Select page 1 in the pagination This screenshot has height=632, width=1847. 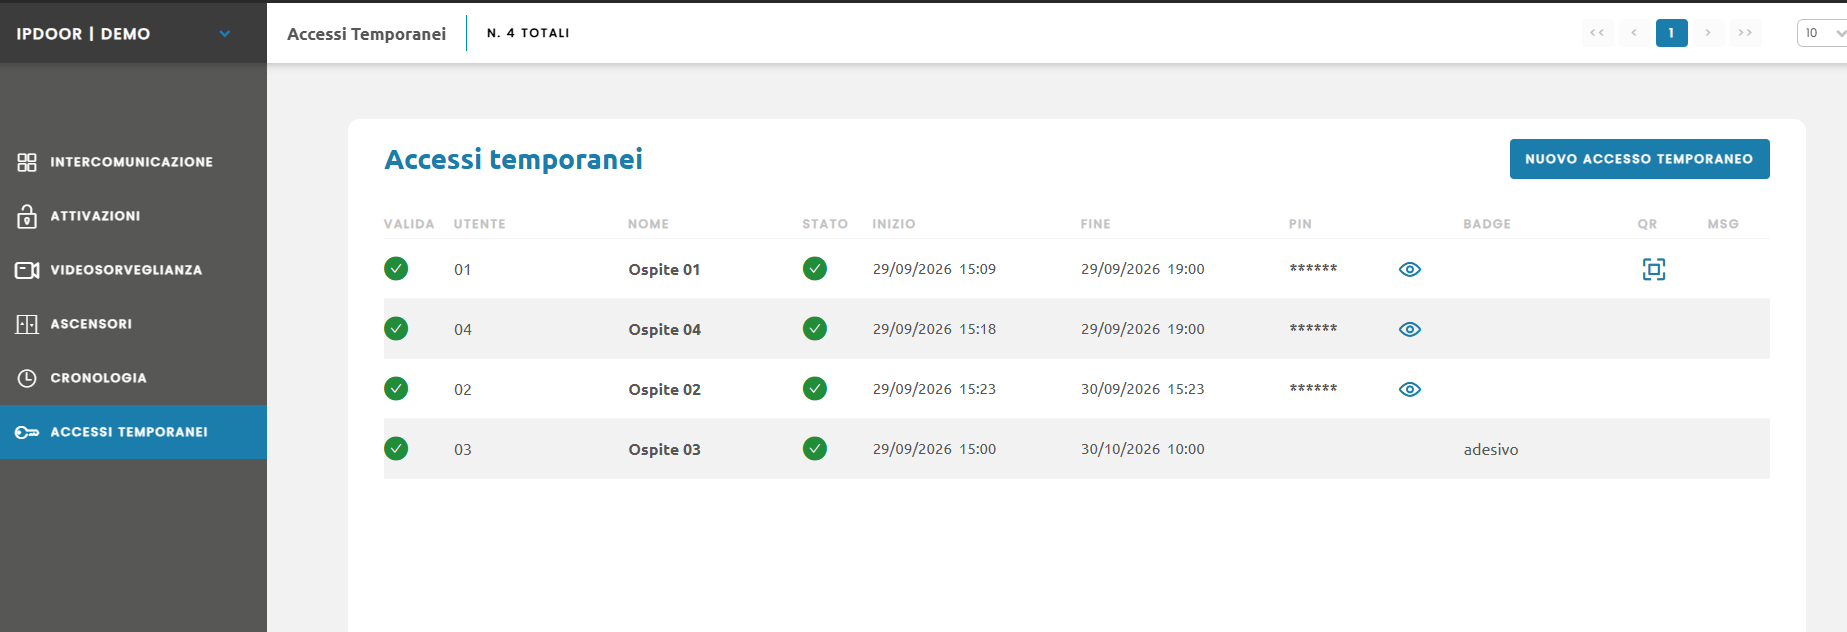[1671, 33]
